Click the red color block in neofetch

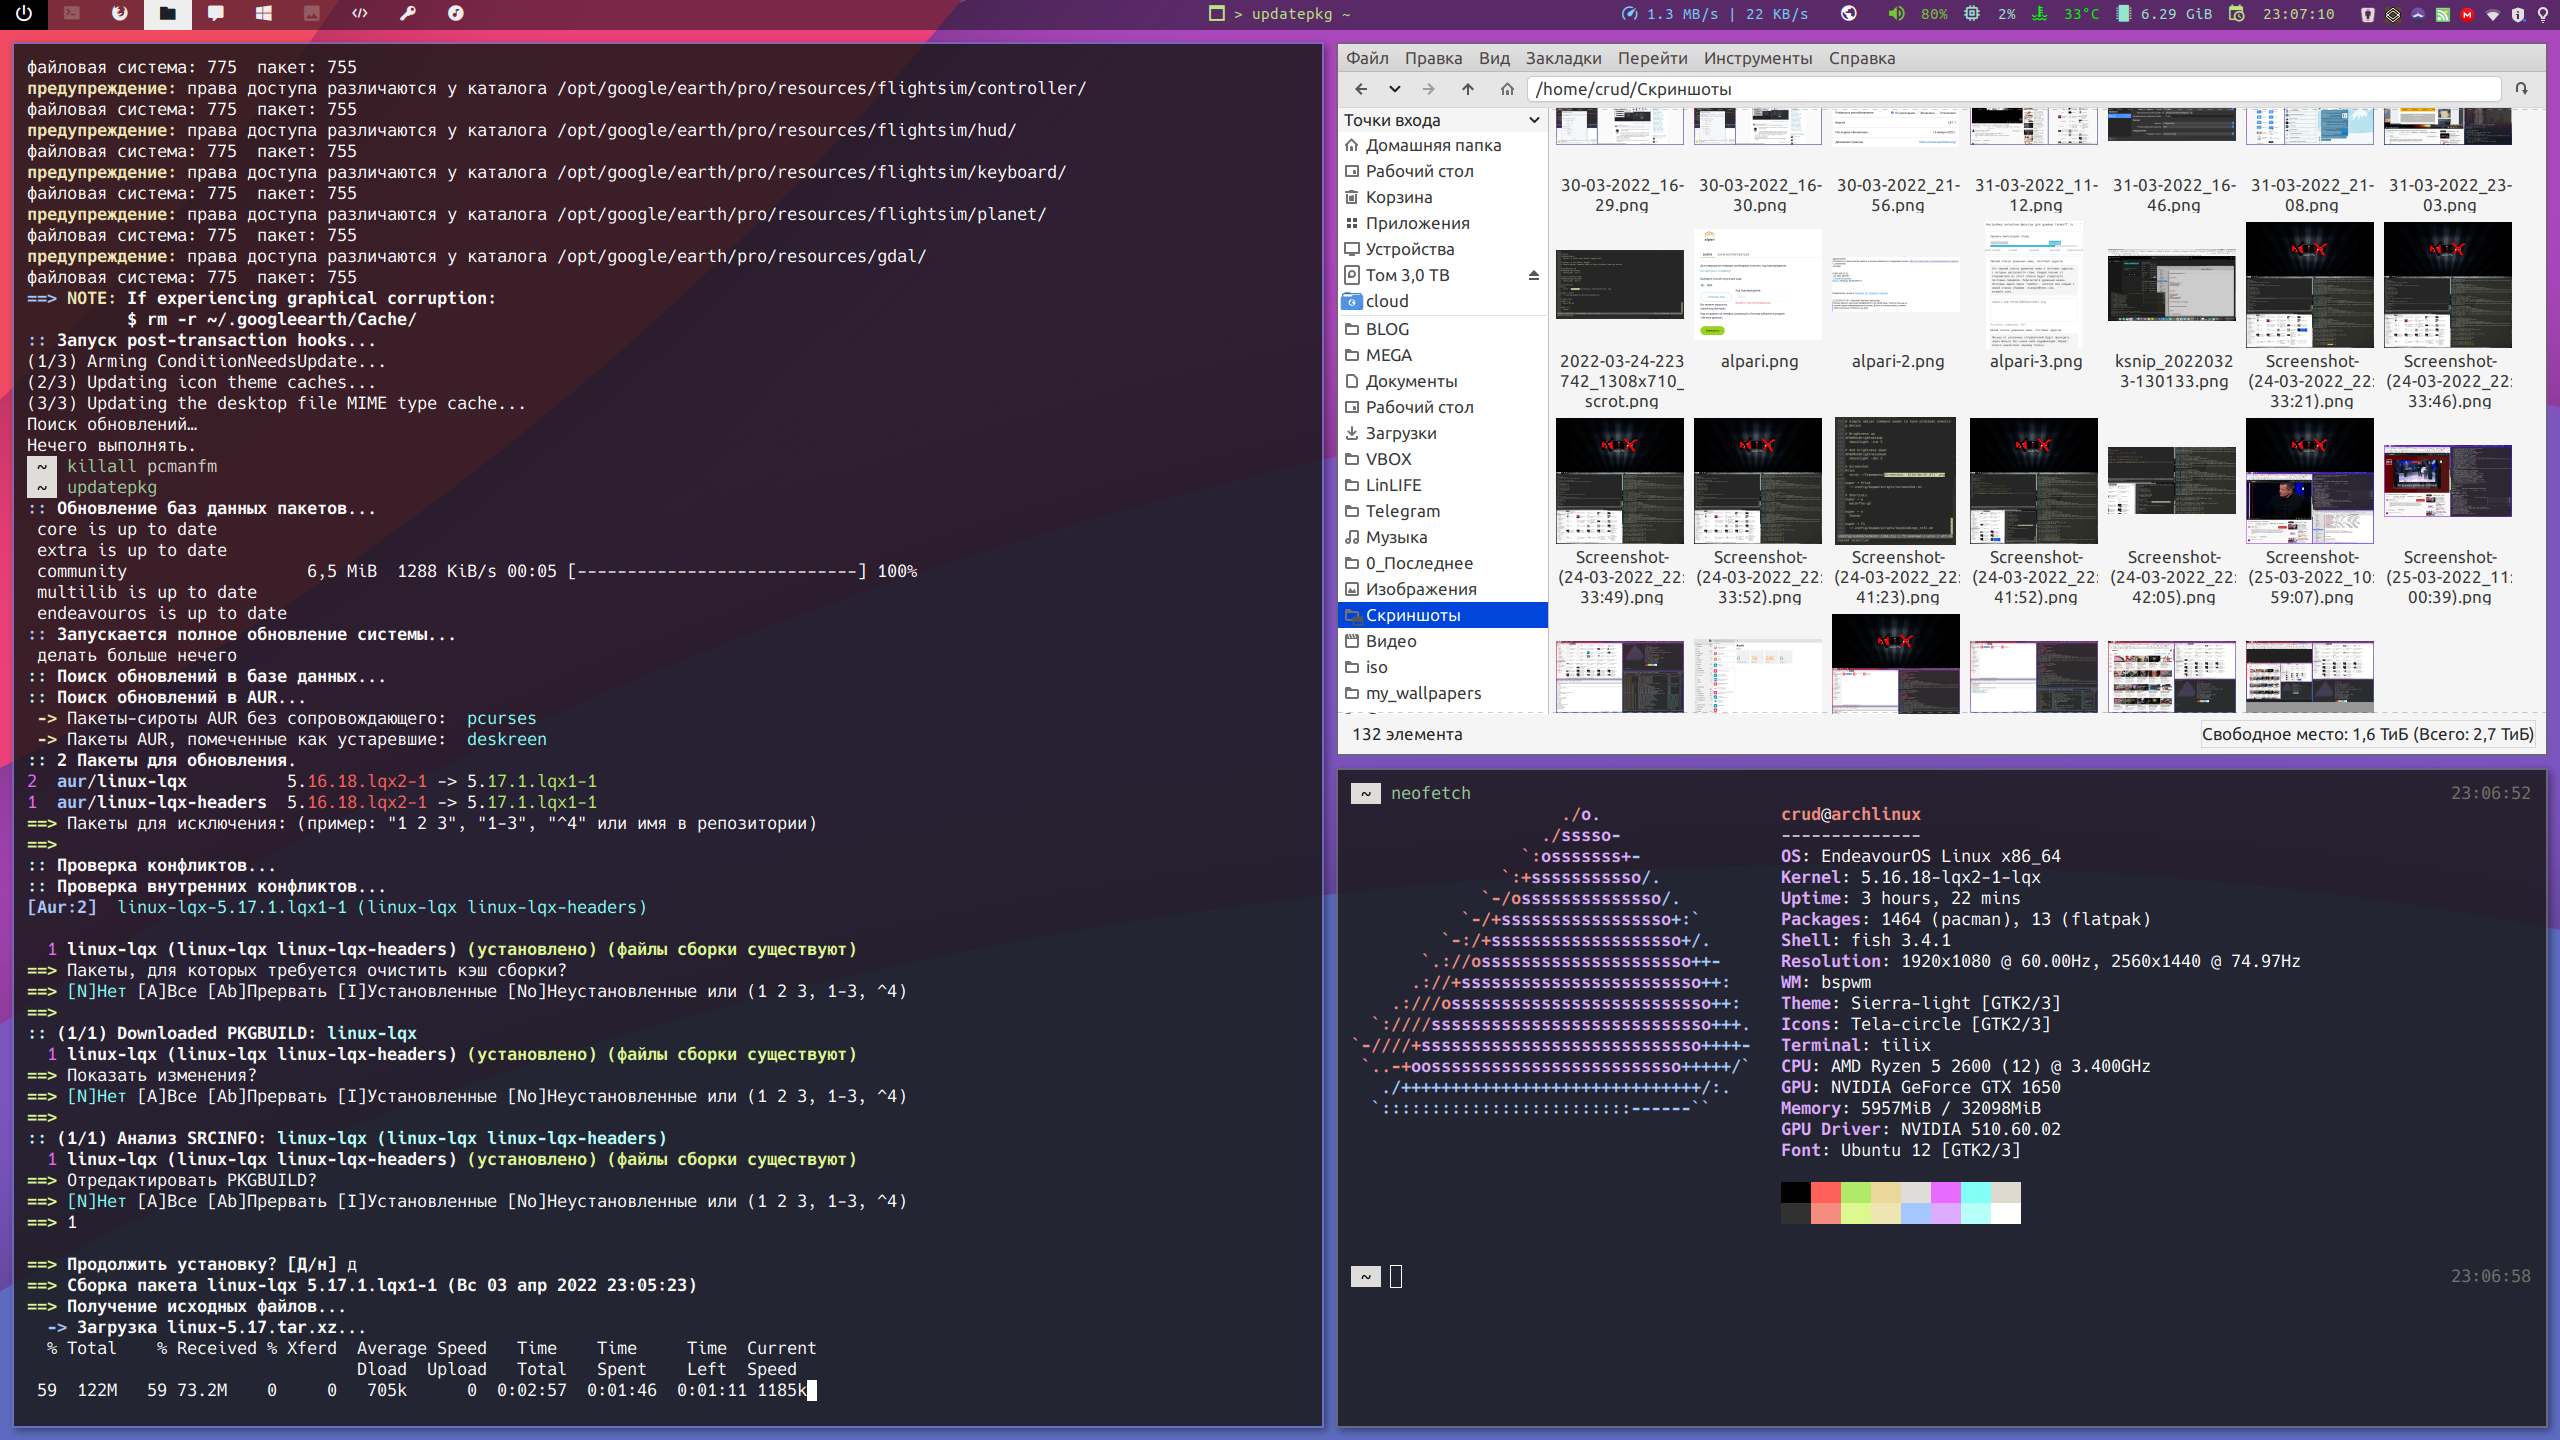pos(1826,1192)
